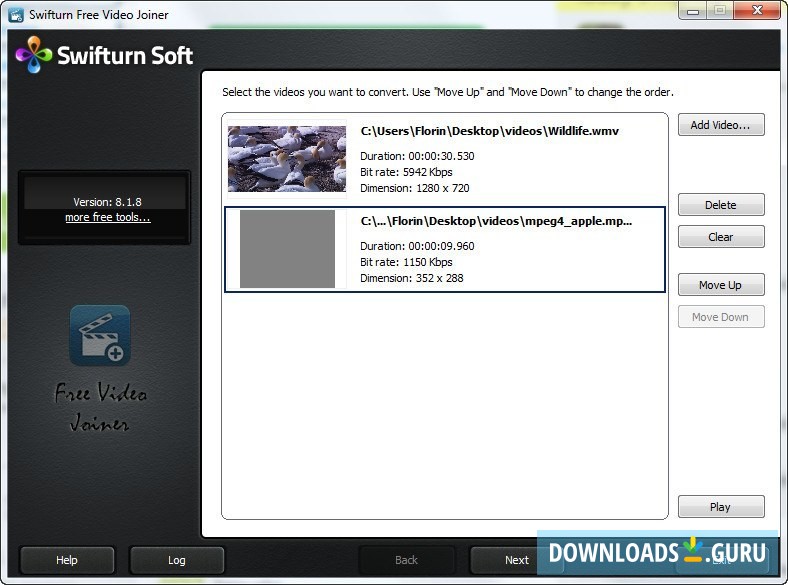Click the disabled Move Down button
The height and width of the screenshot is (585, 788).
[721, 317]
